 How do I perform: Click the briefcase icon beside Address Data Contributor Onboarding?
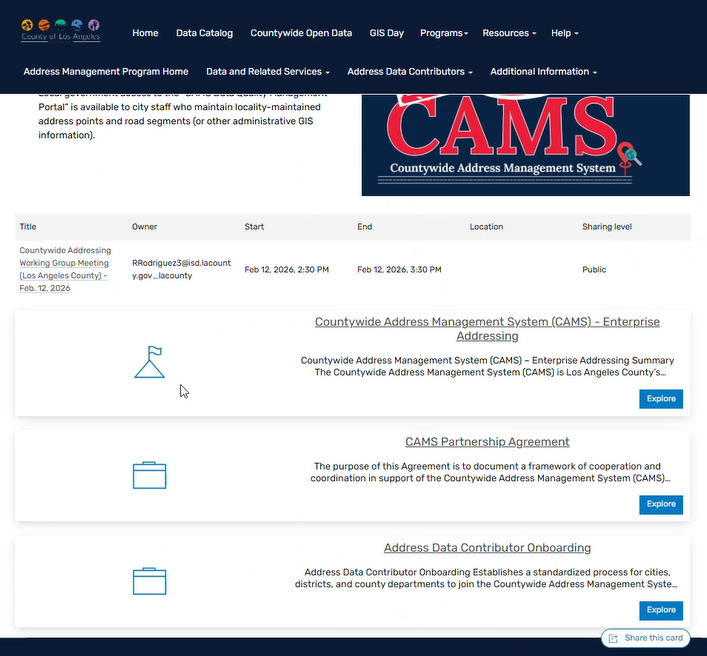(x=149, y=581)
